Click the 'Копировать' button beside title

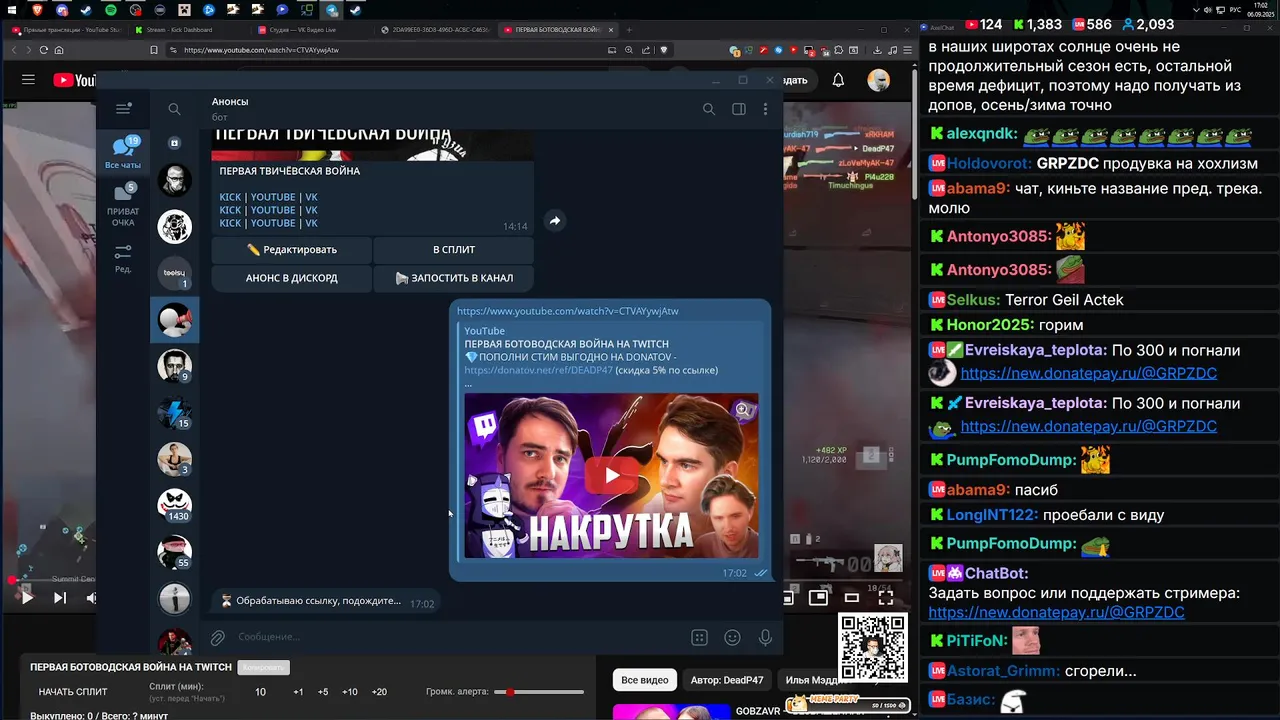[x=263, y=667]
